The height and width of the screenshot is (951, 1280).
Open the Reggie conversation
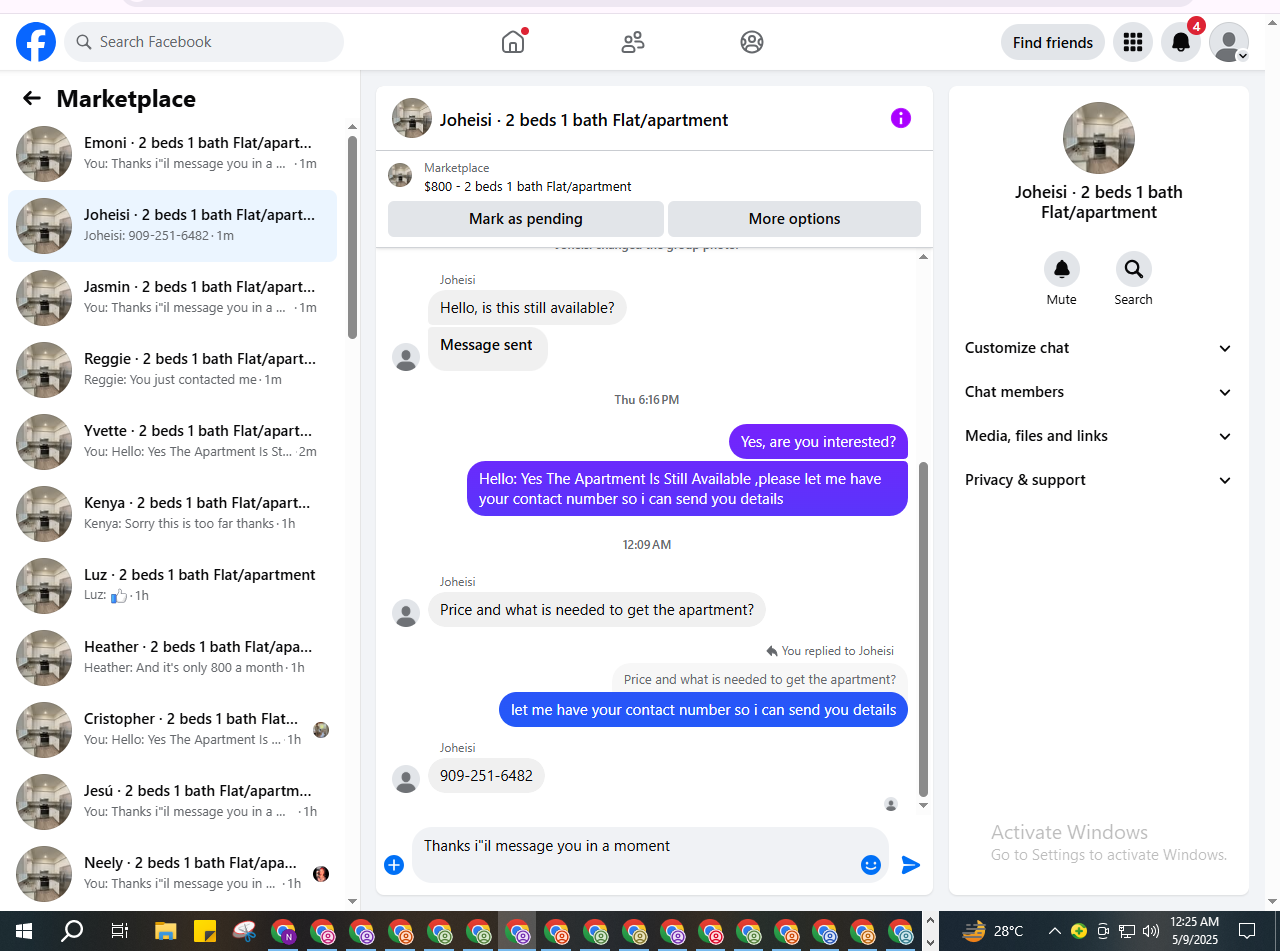[172, 370]
